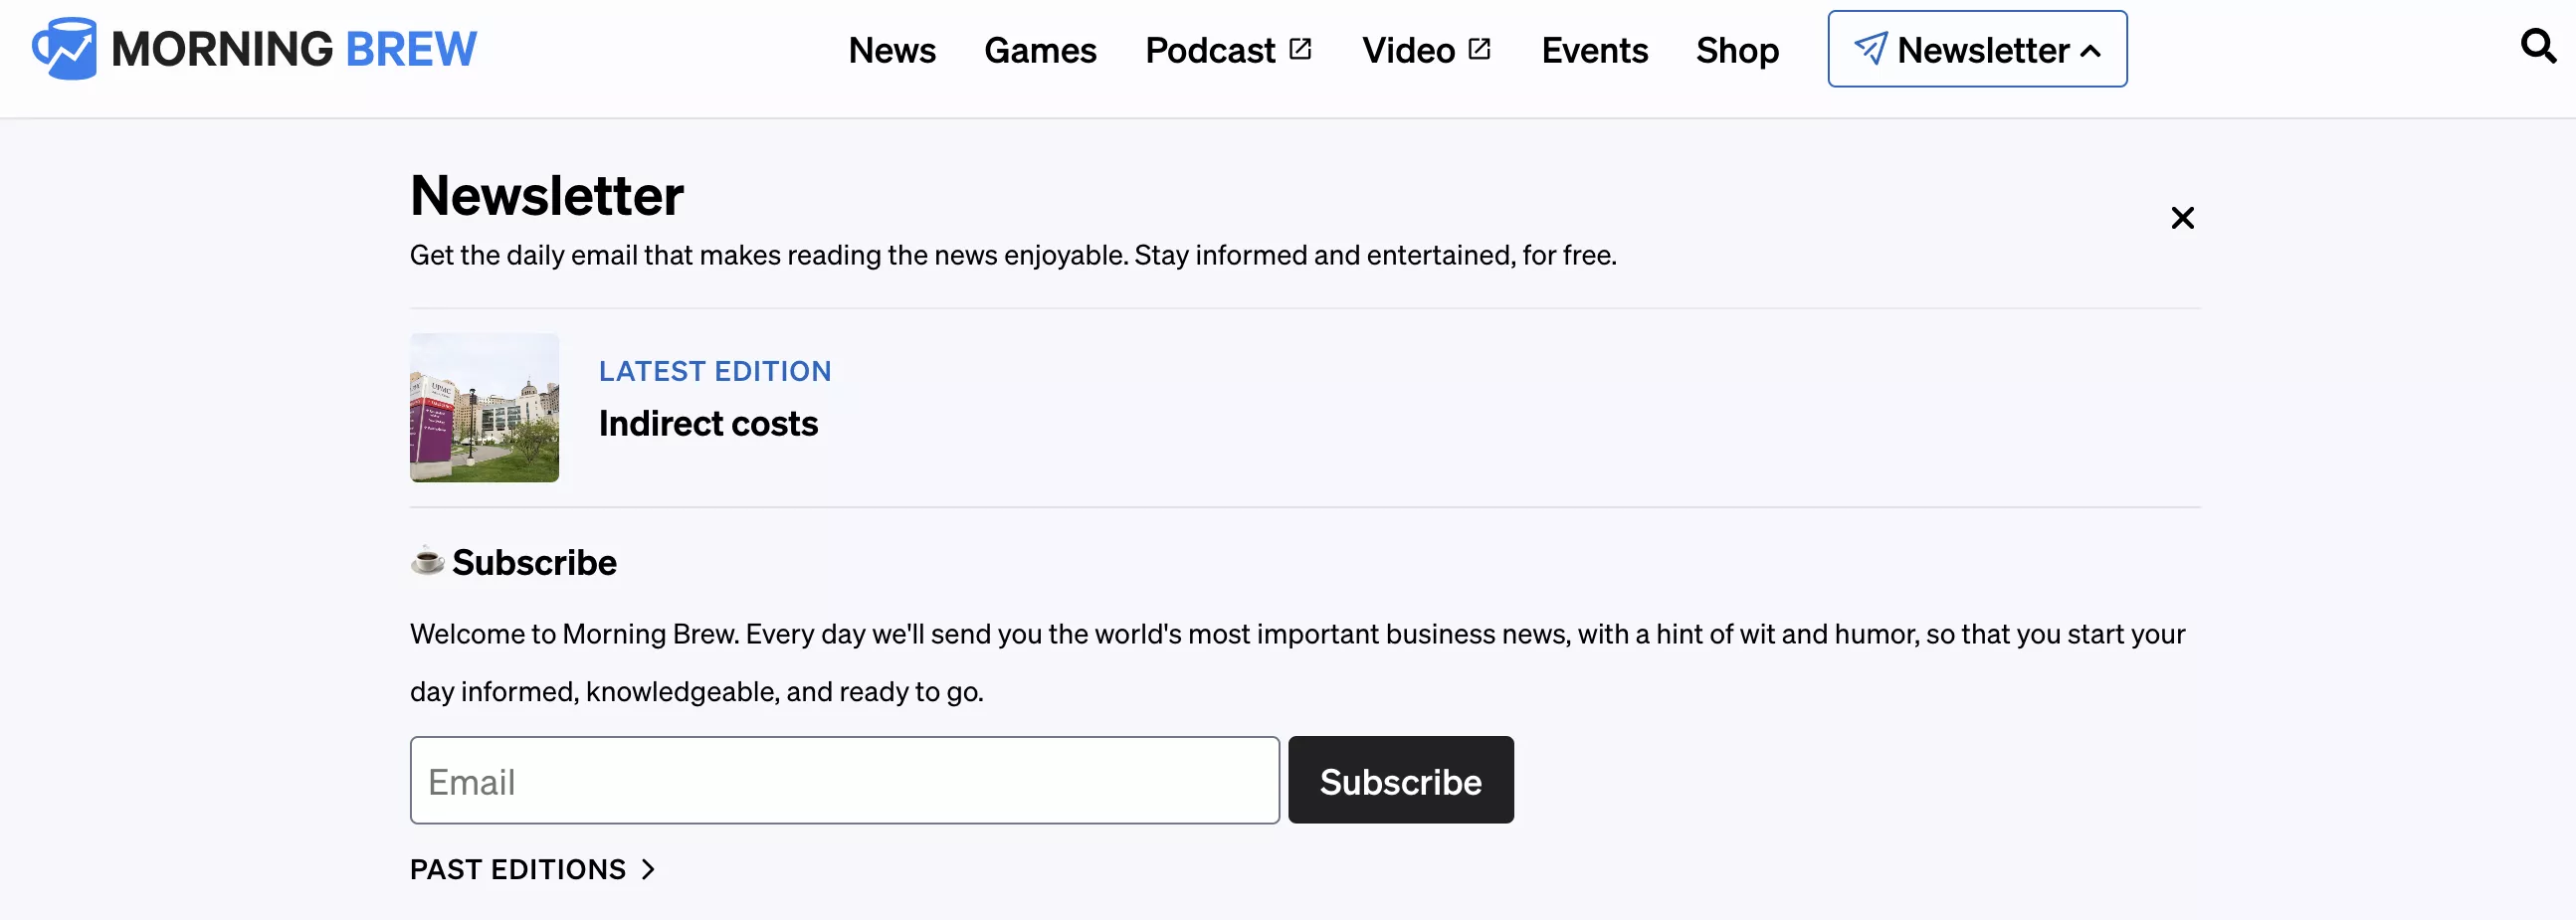Open the Games menu item
This screenshot has width=2576, height=920.
pyautogui.click(x=1040, y=50)
